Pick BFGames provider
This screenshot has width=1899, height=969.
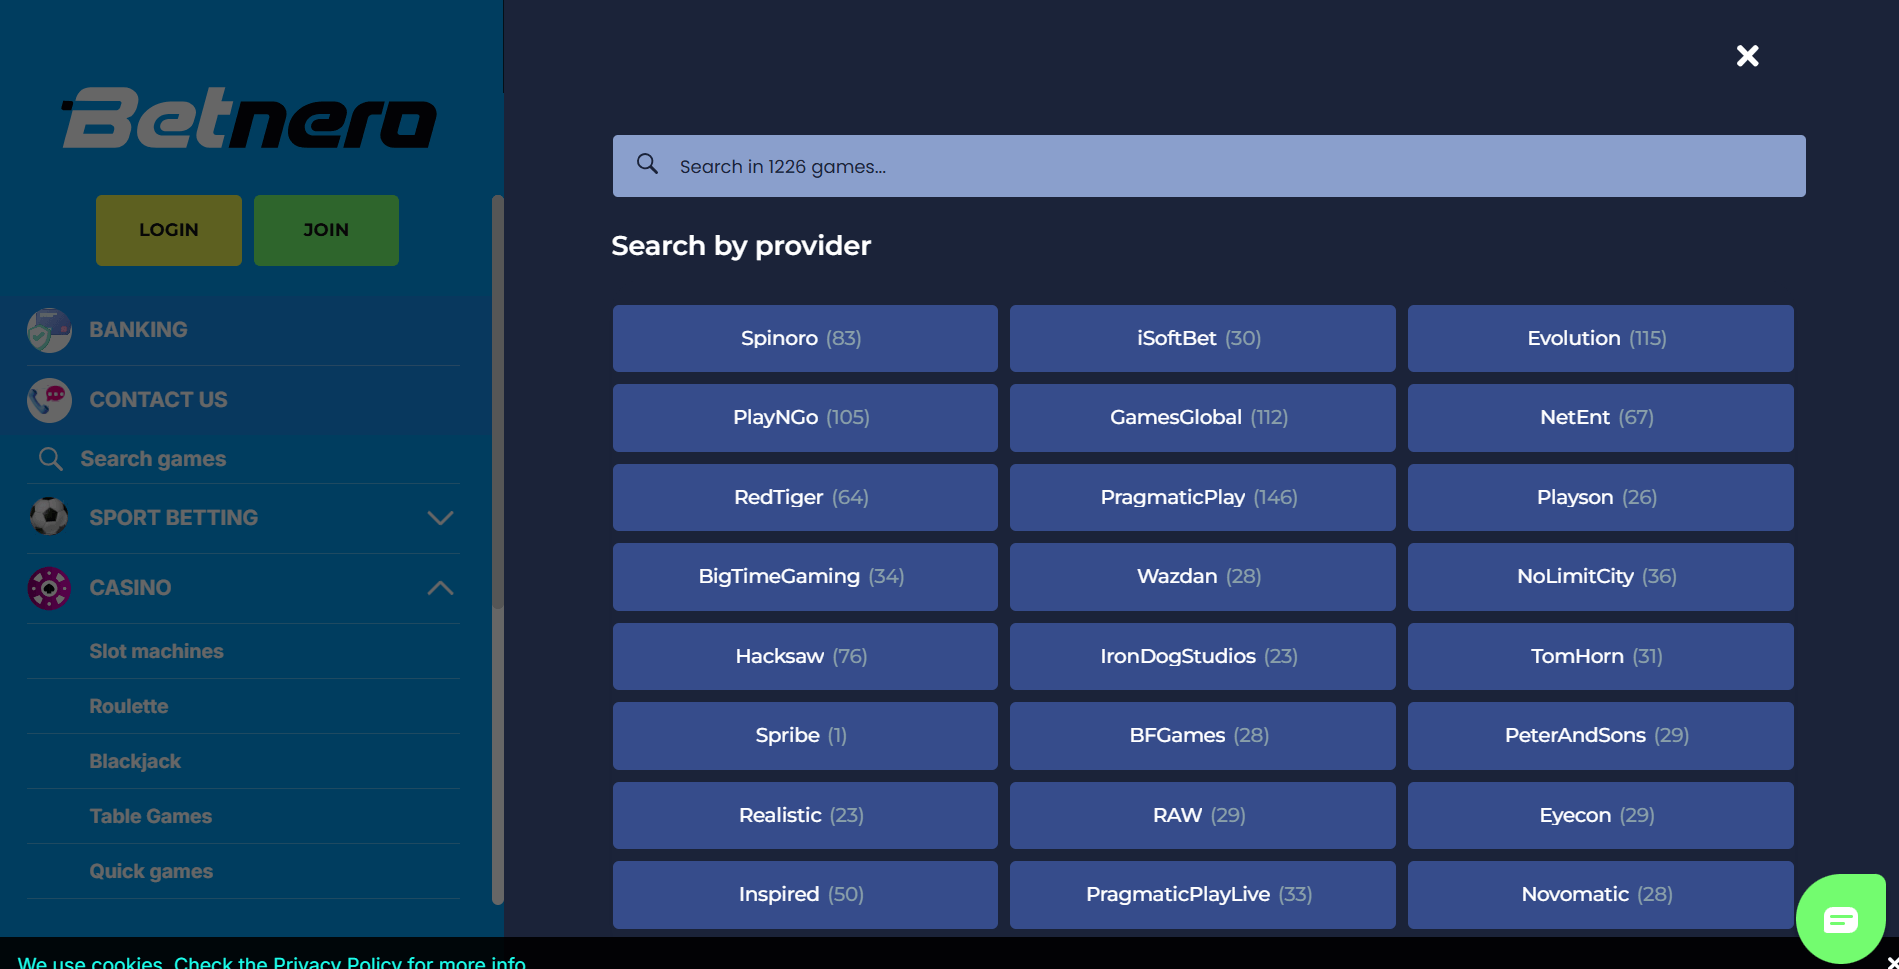tap(1202, 736)
